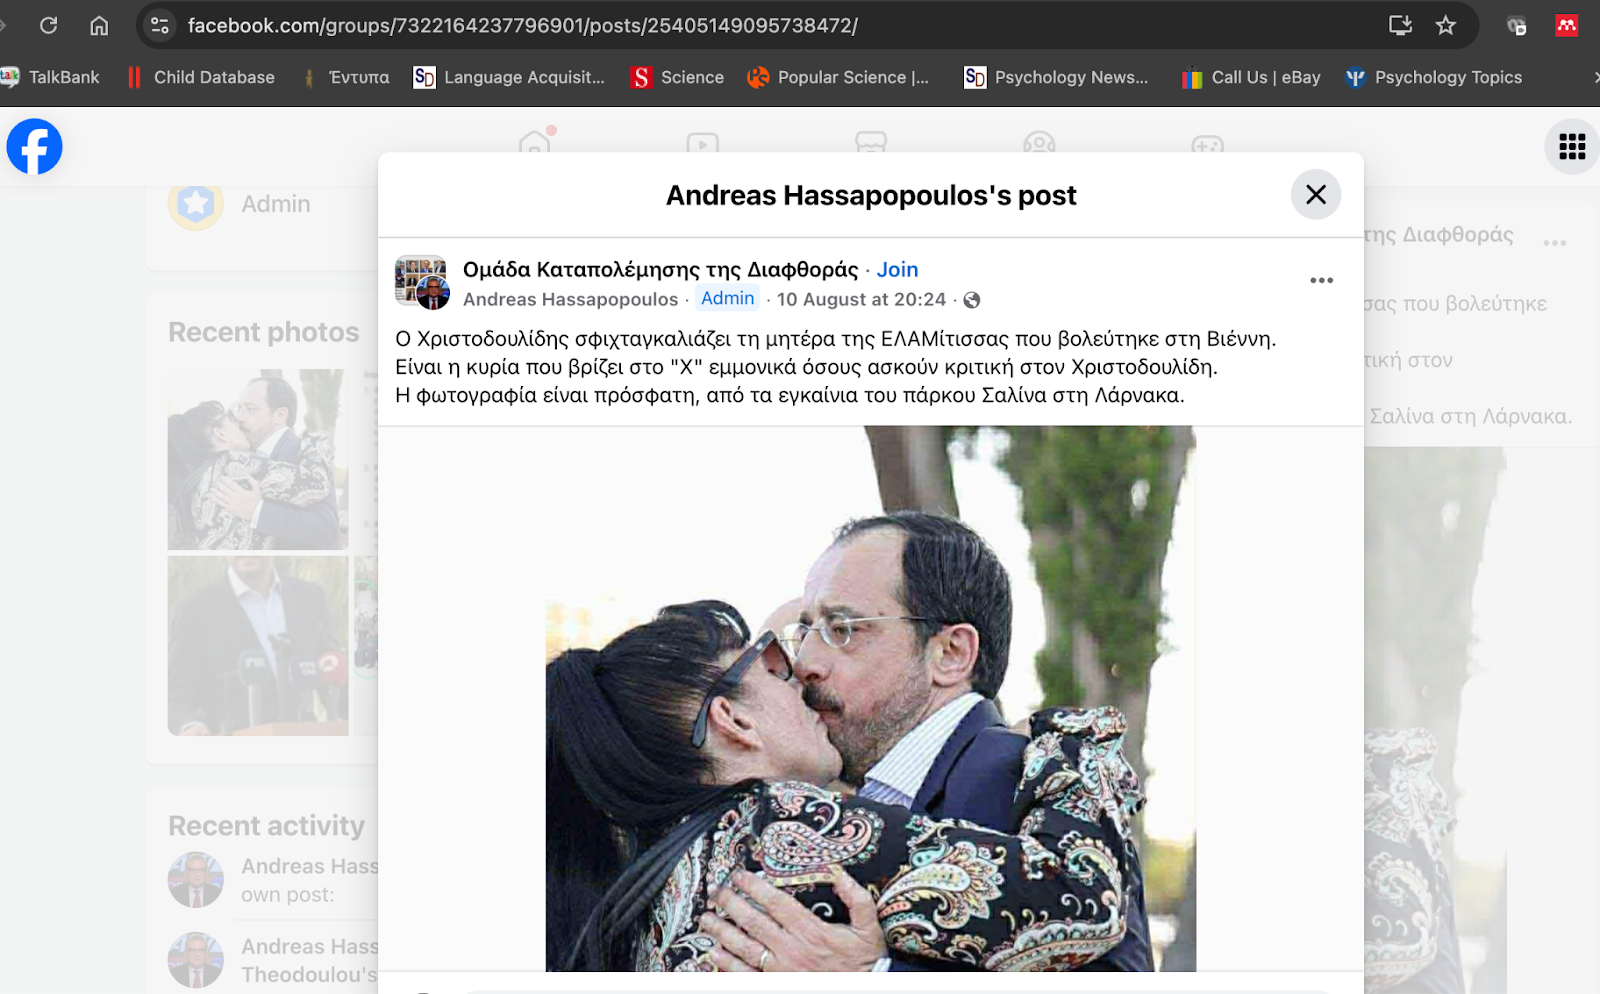Open the red browser extension icon

[x=1567, y=25]
